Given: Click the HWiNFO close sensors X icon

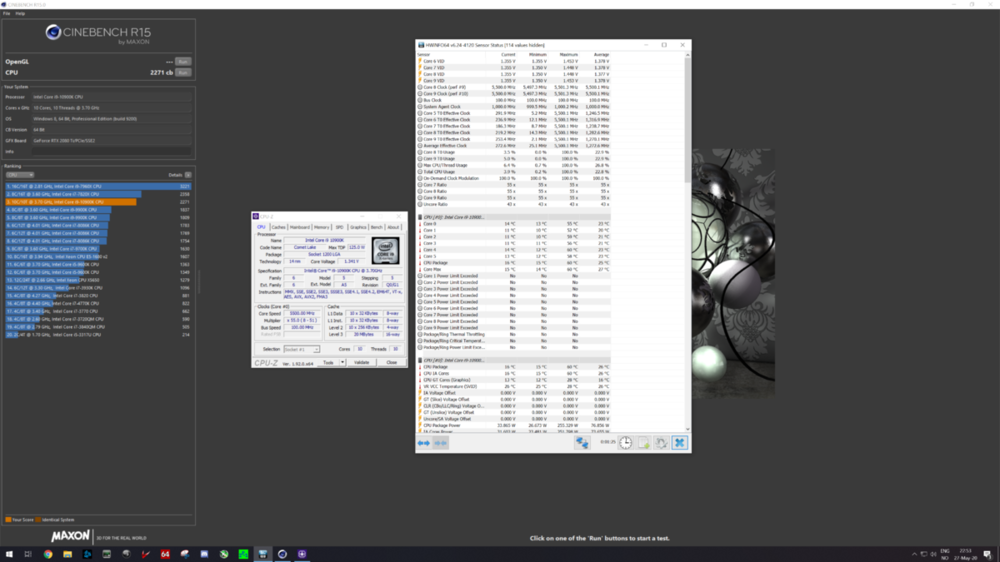Looking at the screenshot, I should click(679, 443).
